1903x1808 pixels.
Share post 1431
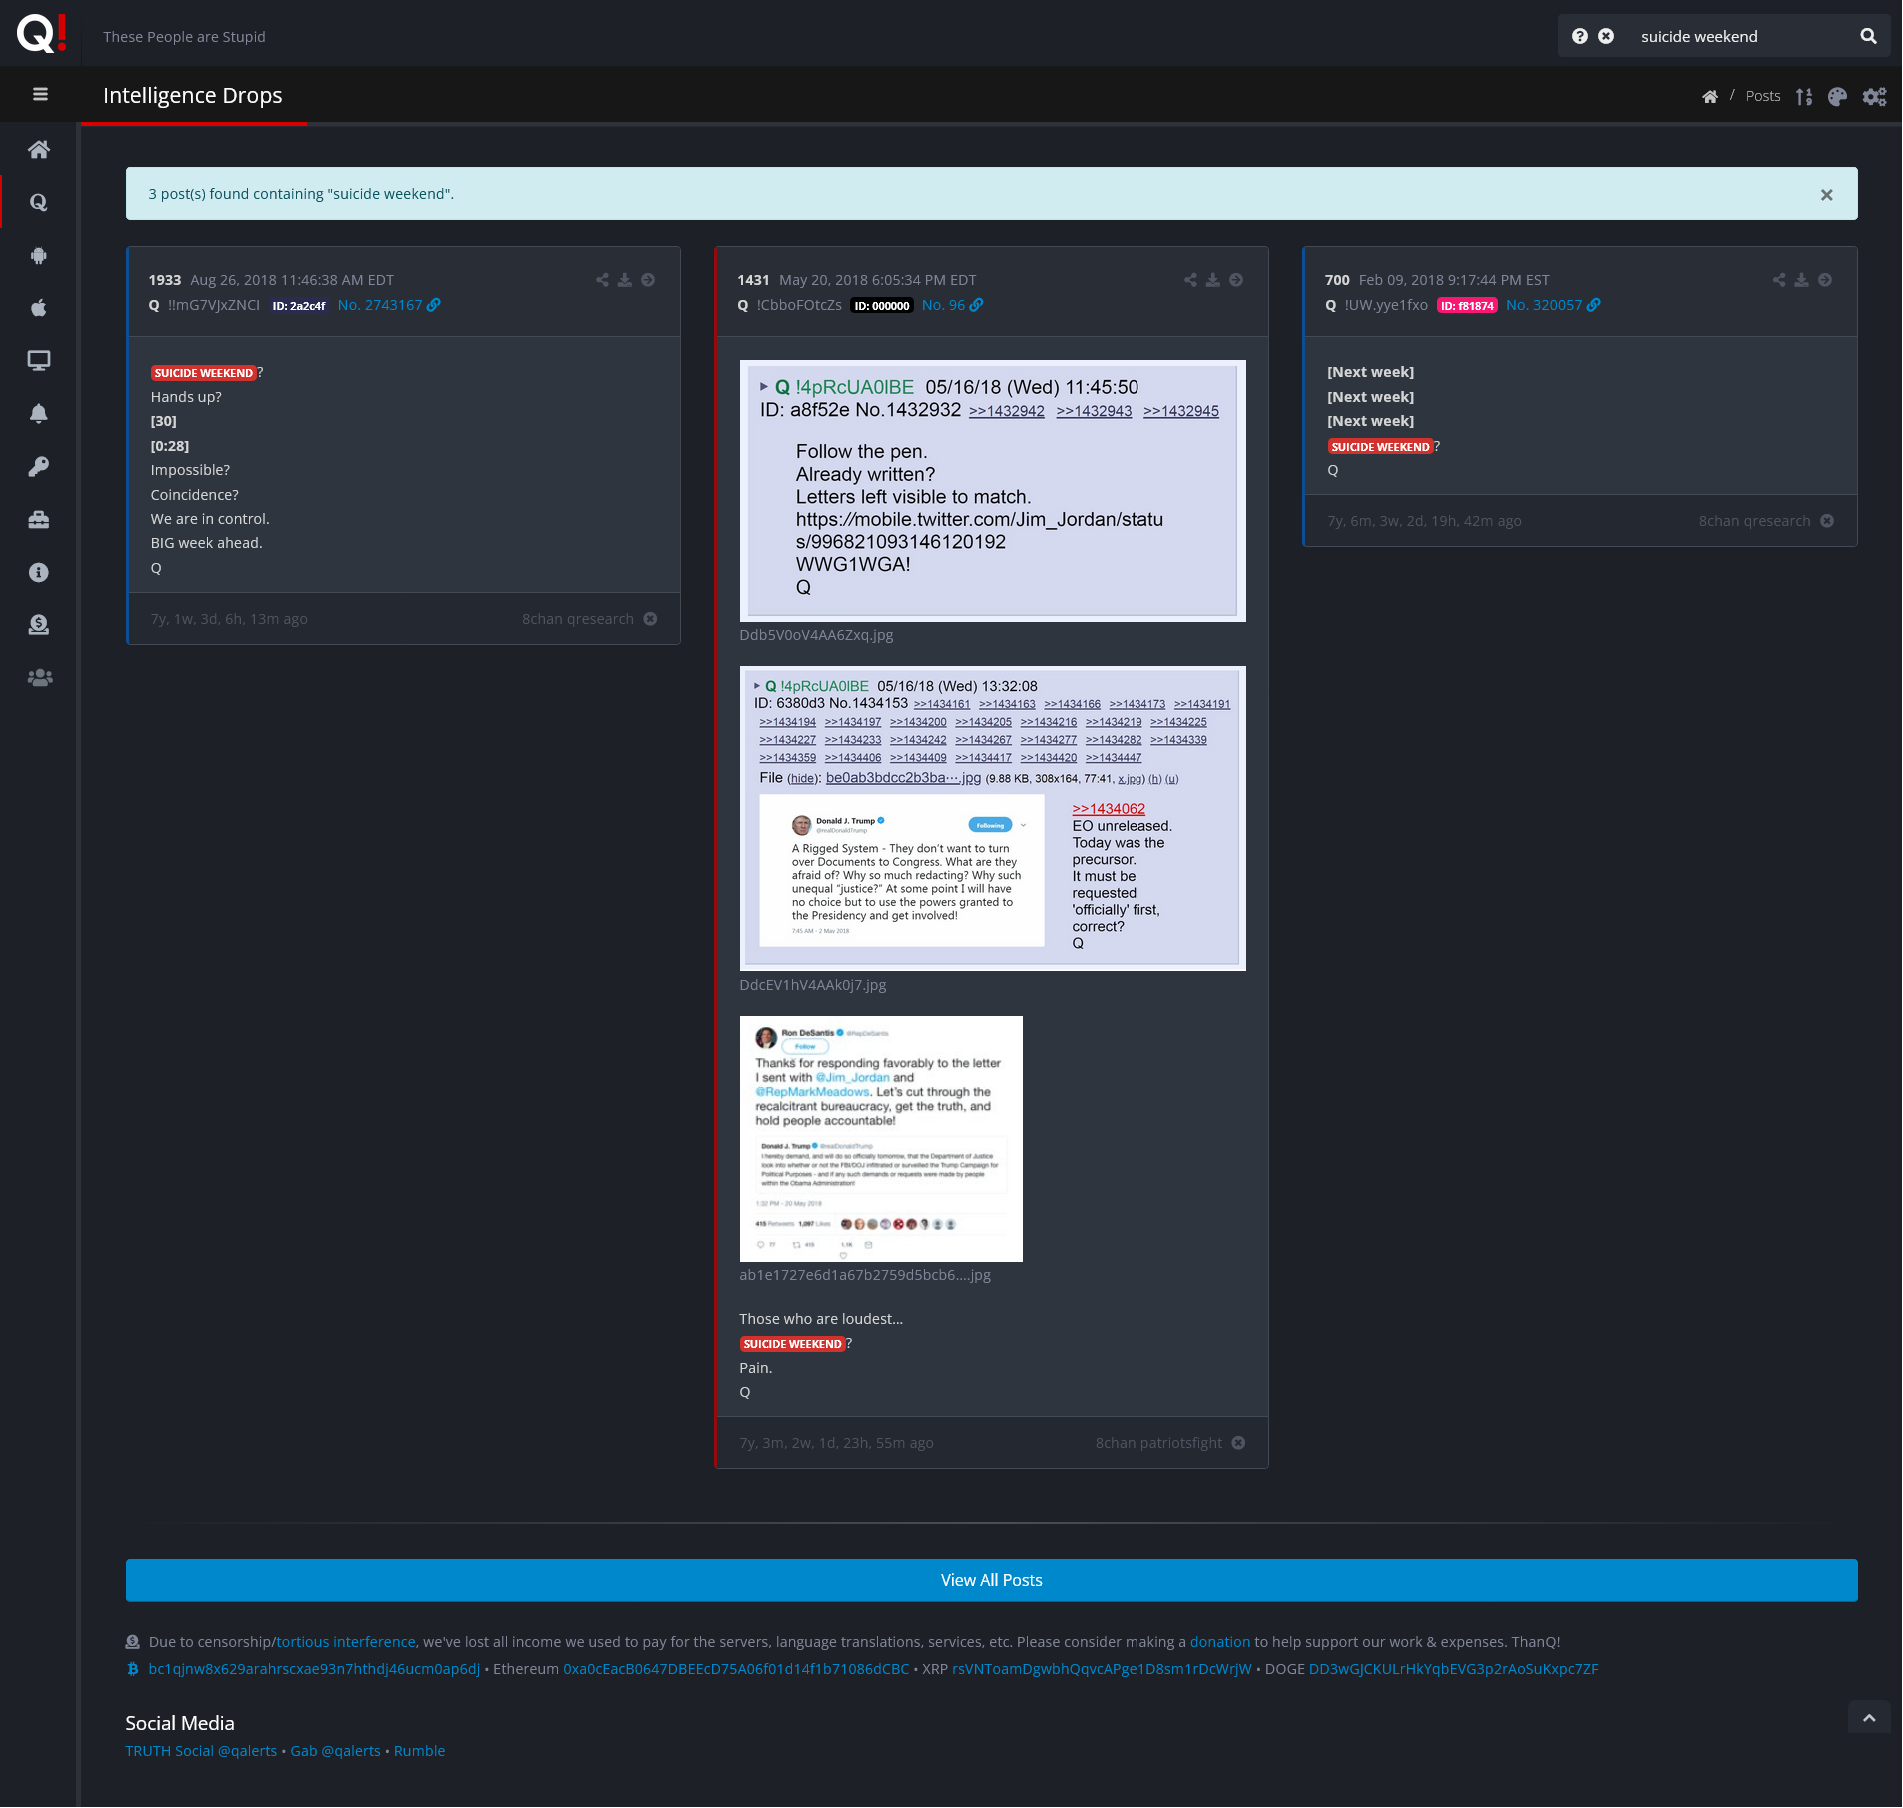tap(1190, 280)
